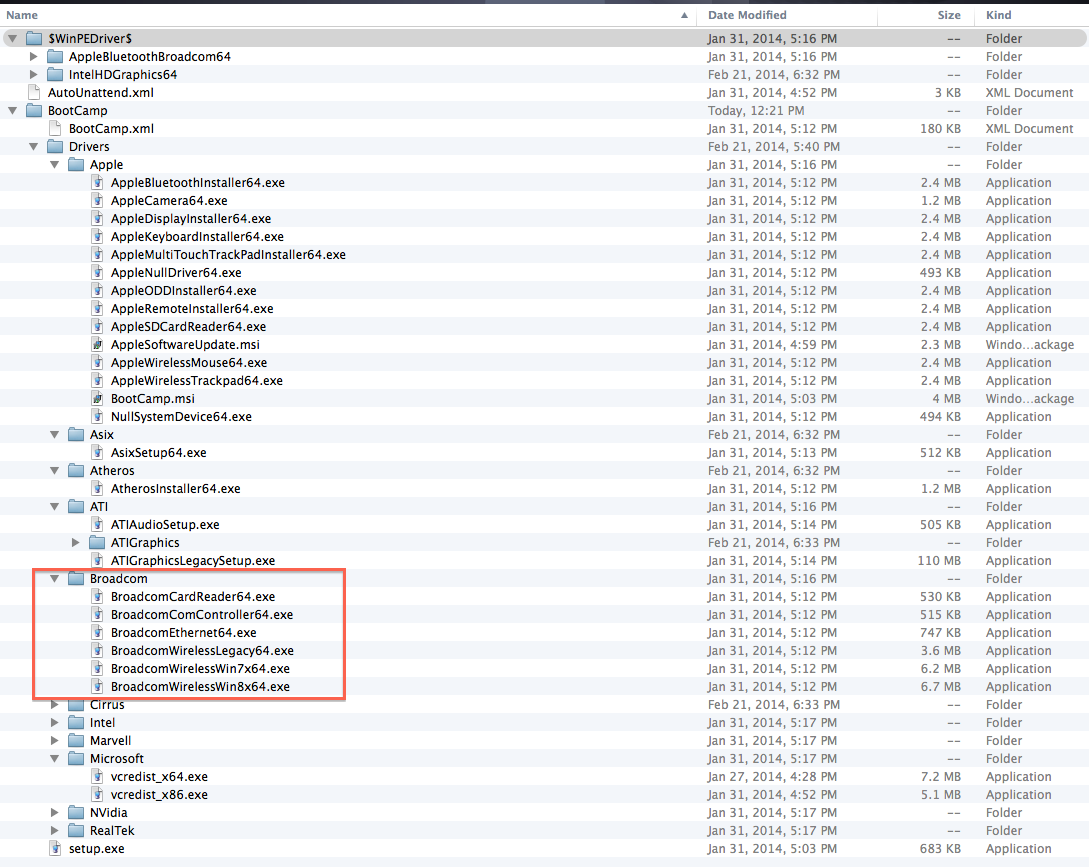1089x867 pixels.
Task: Sort by the Kind column header
Action: click(x=999, y=15)
